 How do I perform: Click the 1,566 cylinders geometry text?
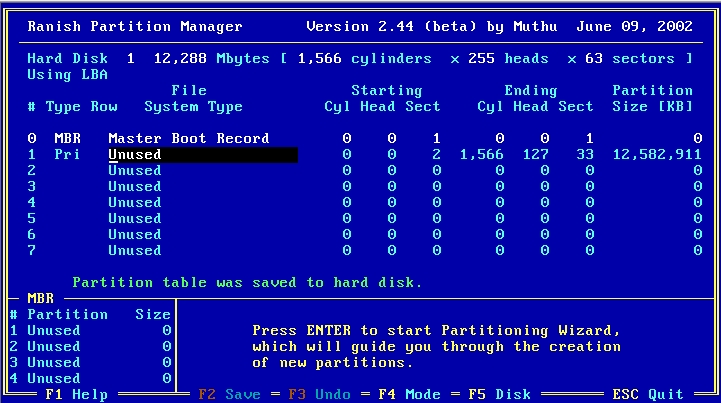coord(365,59)
